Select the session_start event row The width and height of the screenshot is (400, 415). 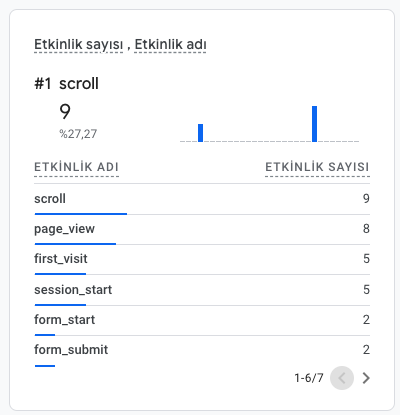[x=202, y=290]
